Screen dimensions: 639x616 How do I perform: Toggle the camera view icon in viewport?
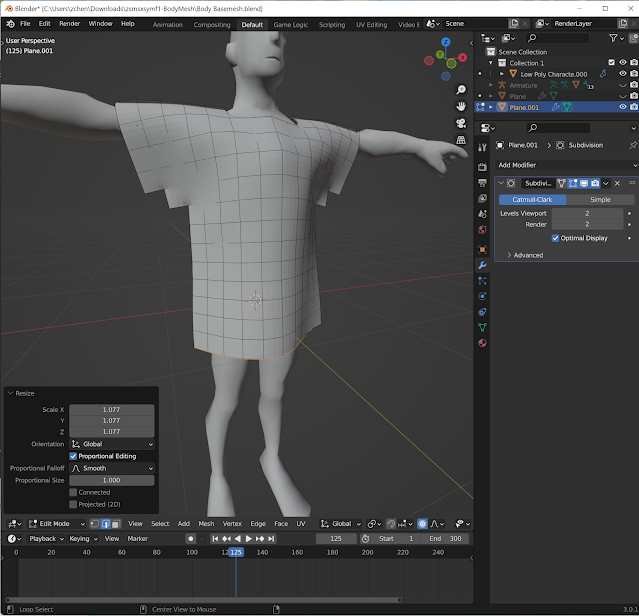[460, 123]
